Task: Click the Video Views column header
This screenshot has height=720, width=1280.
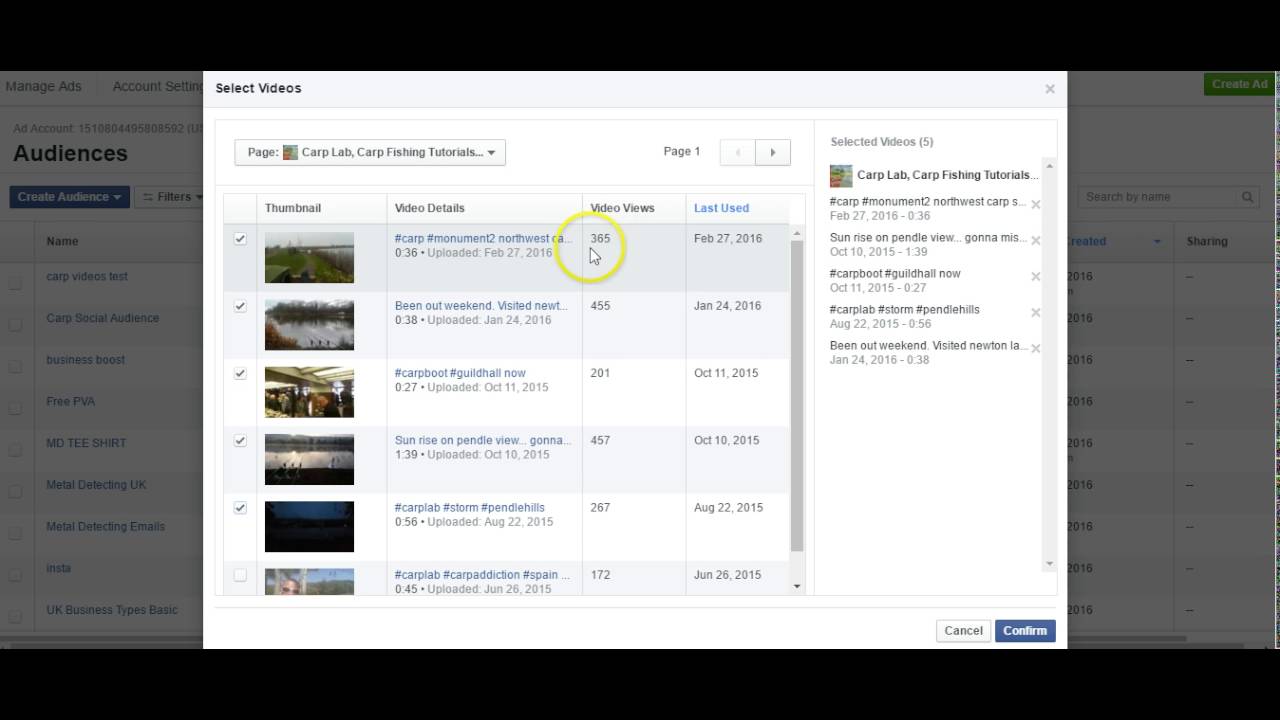Action: point(622,208)
